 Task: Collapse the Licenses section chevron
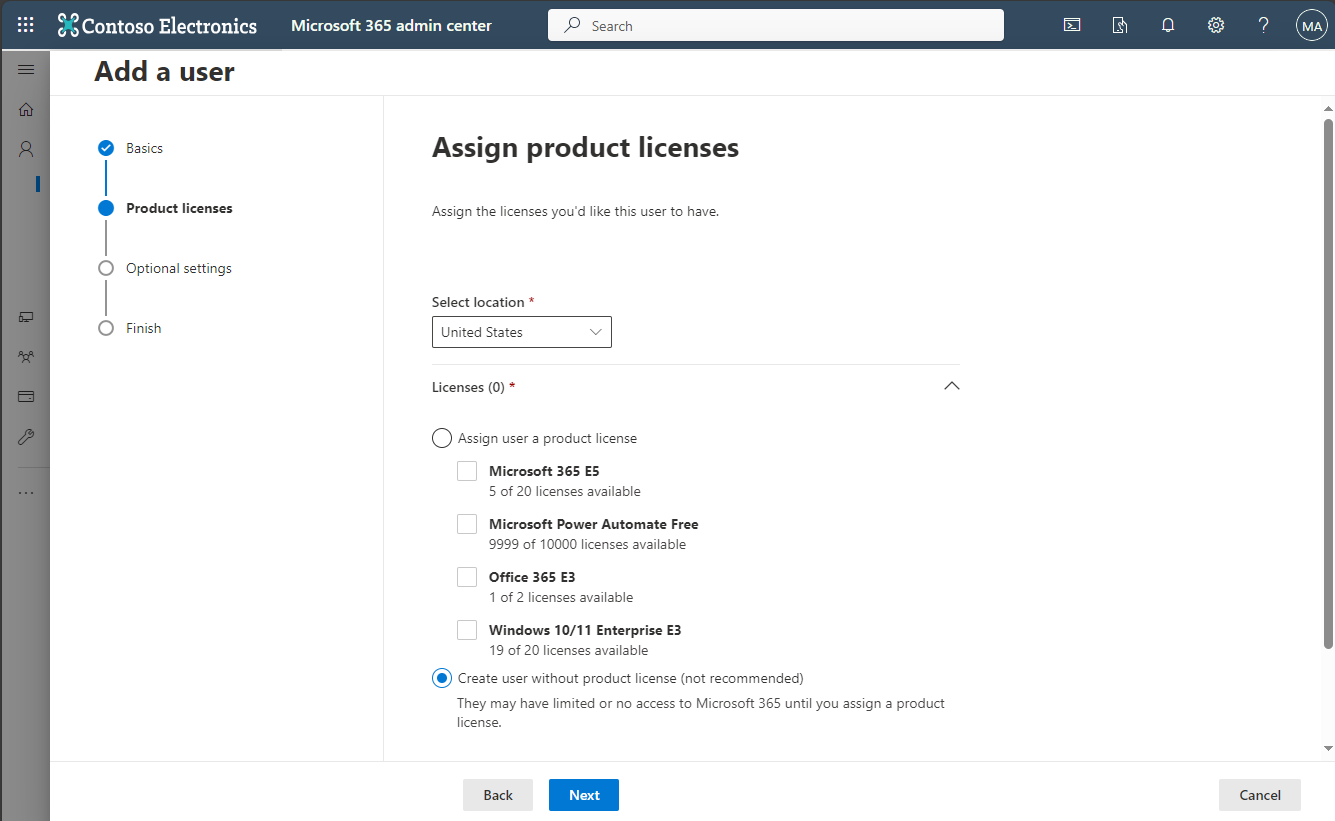[951, 386]
